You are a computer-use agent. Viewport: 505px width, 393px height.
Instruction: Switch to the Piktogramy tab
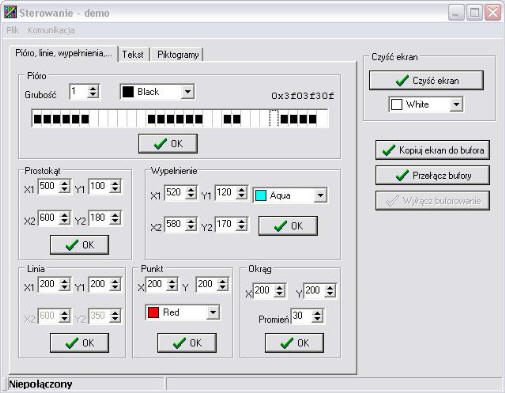click(x=178, y=54)
